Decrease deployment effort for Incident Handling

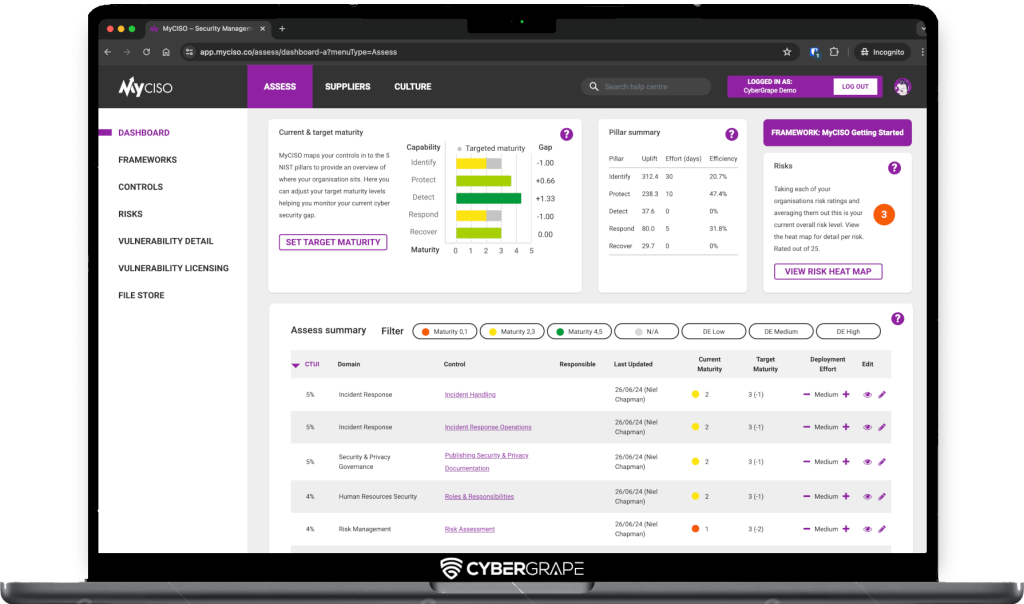pos(806,395)
